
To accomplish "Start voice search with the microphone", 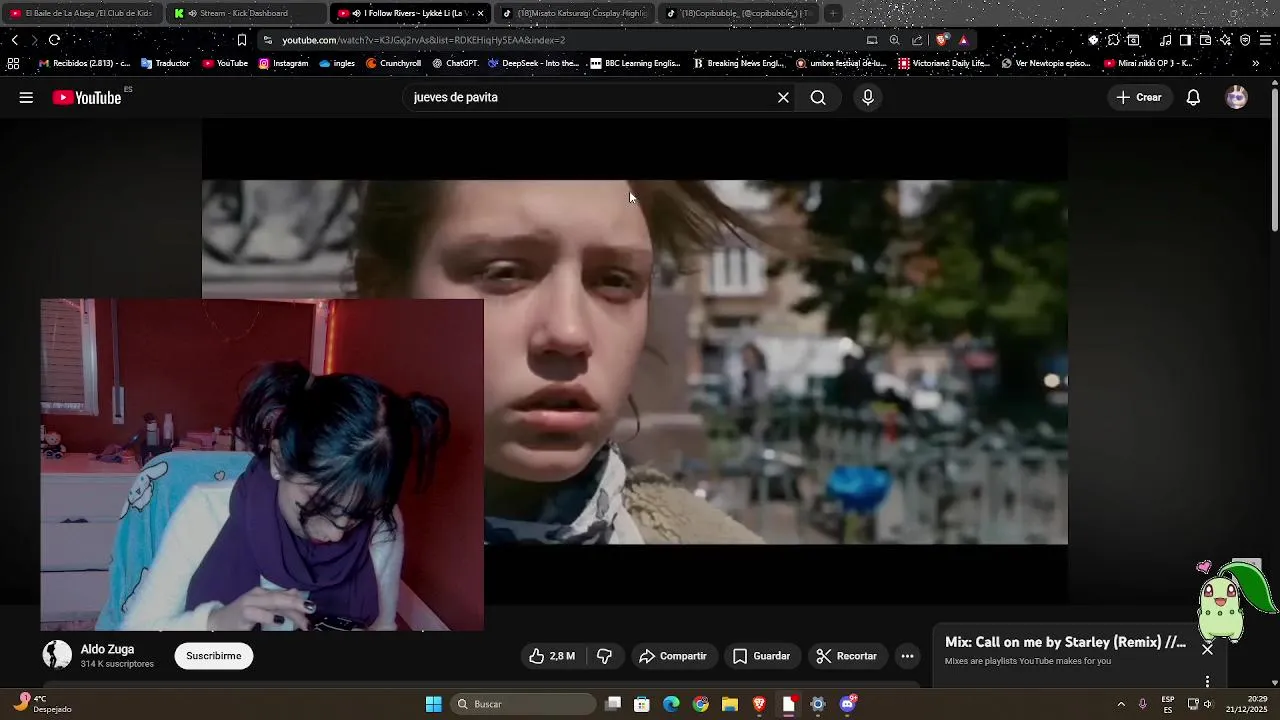I will tap(868, 97).
